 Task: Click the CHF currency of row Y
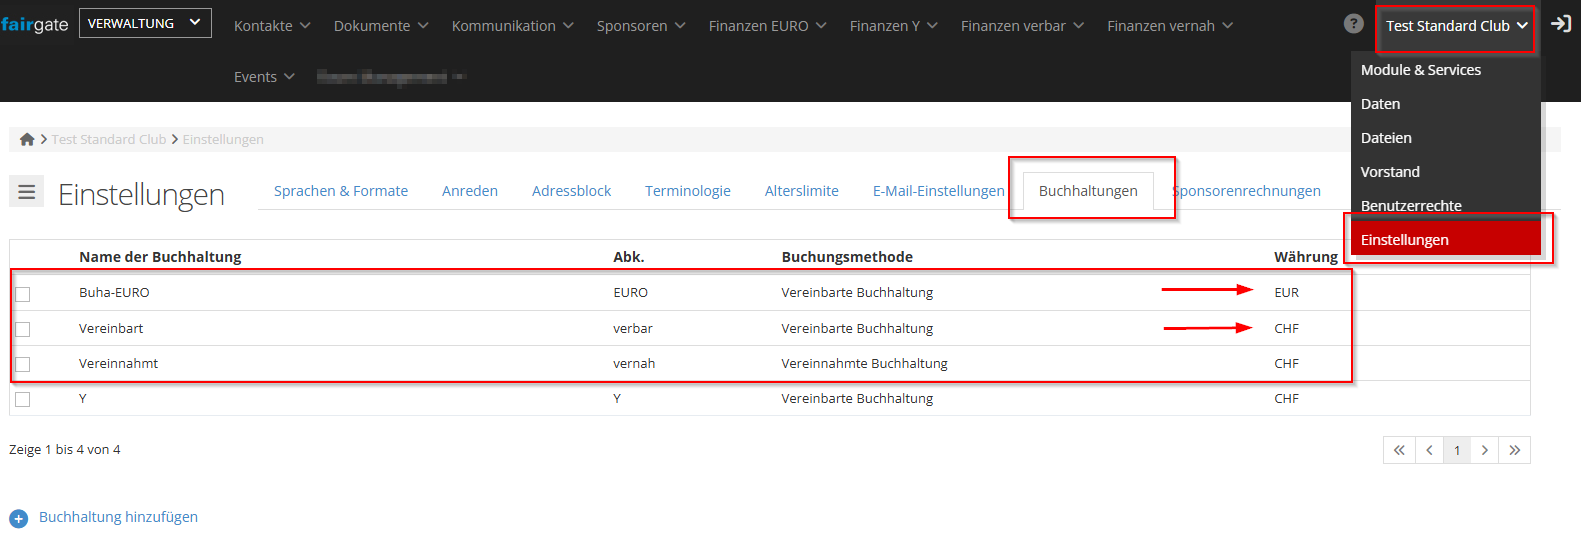(x=1286, y=399)
